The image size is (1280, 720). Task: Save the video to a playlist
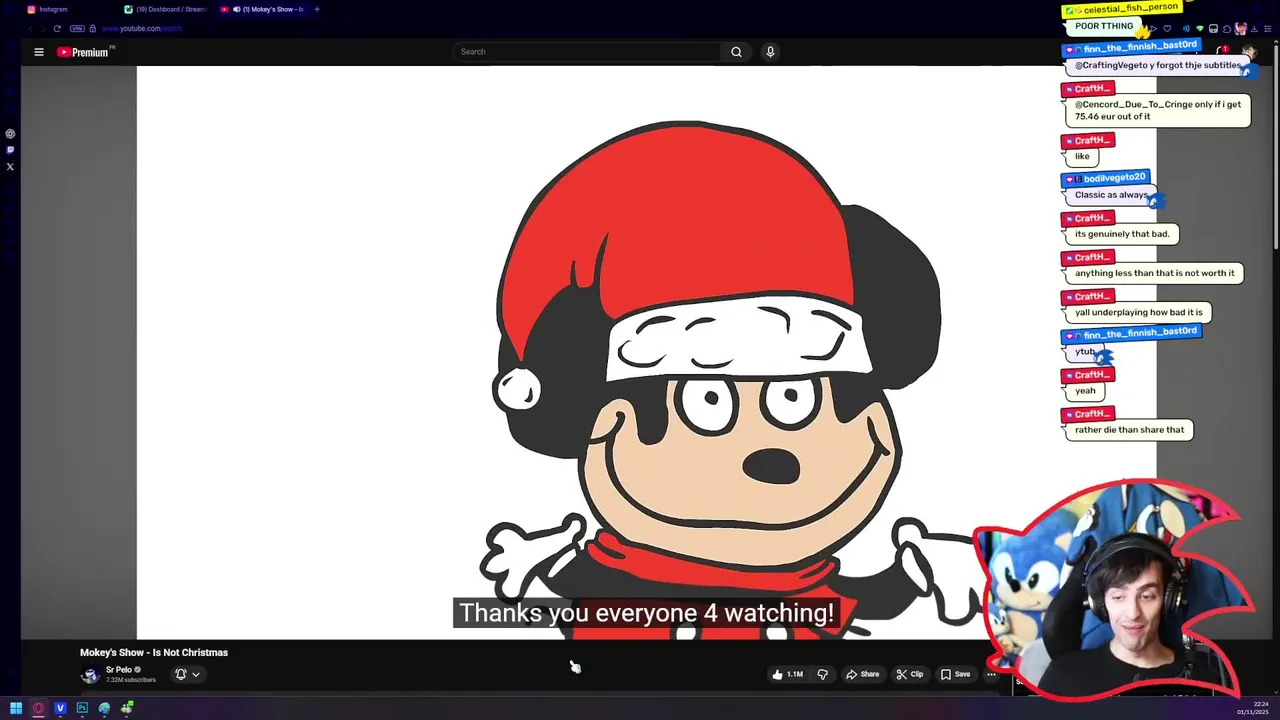pyautogui.click(x=955, y=674)
